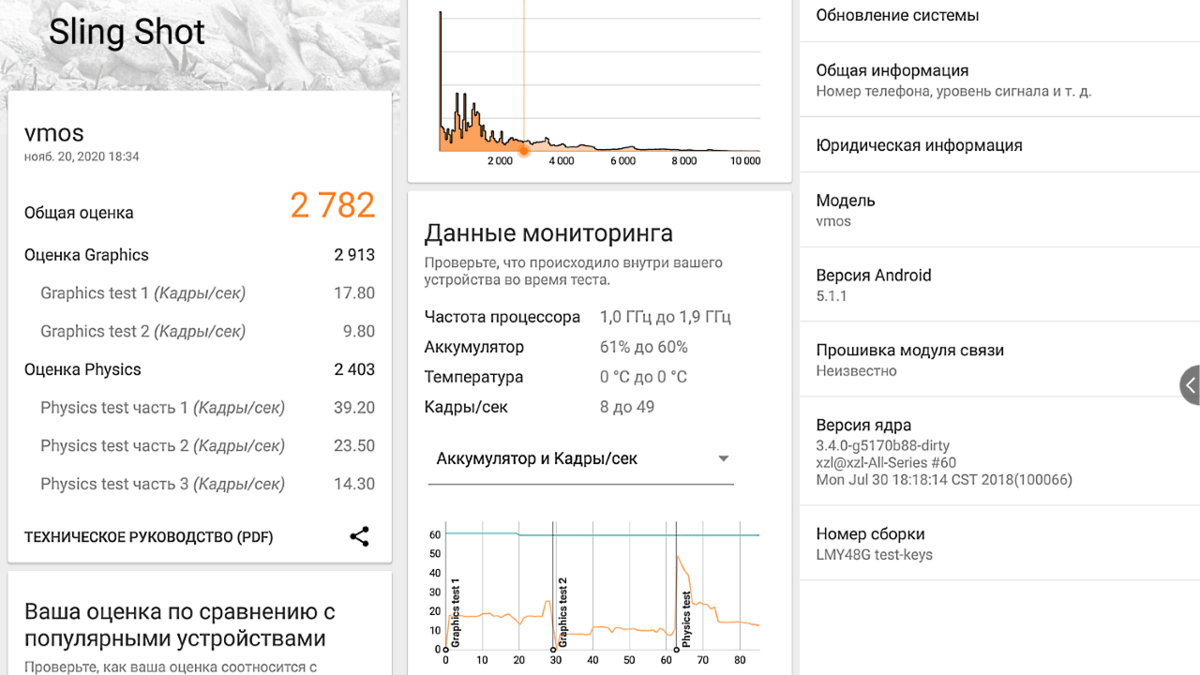Select the Оценка Graphics row
Screen dimensions: 1200x675
coord(199,255)
